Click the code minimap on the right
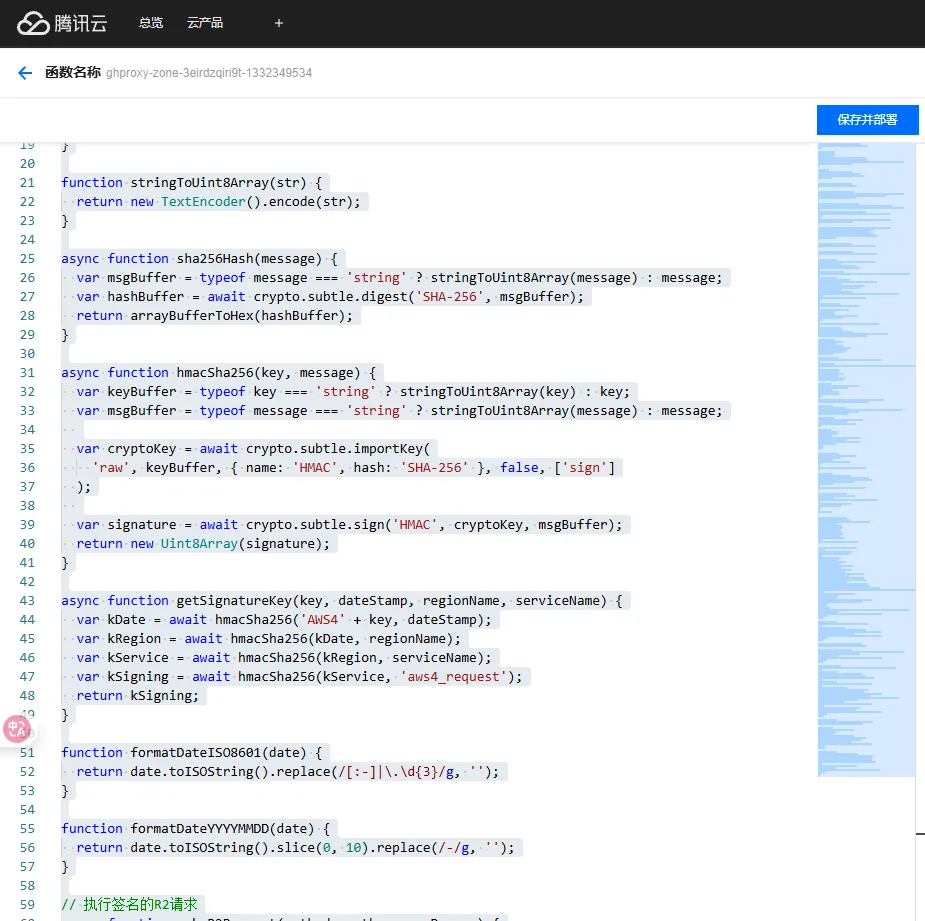 tap(866, 450)
